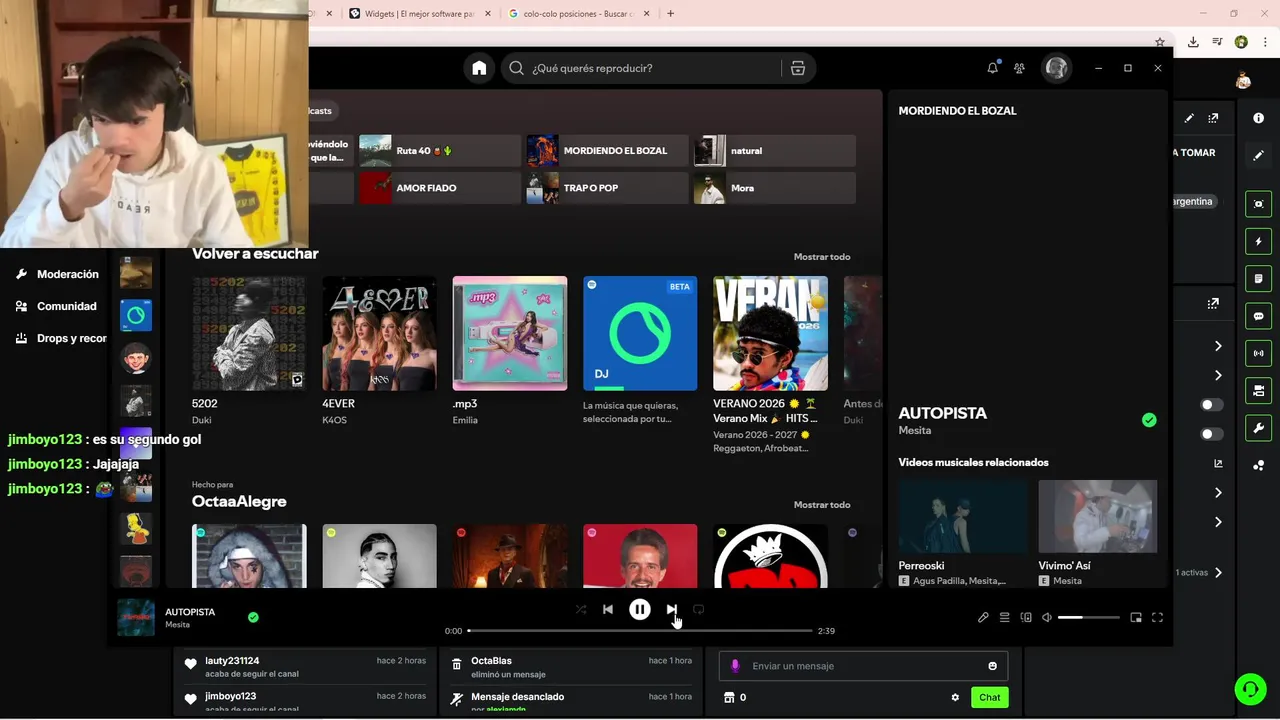Click the track progress bar
1280x720 pixels.
tap(640, 631)
